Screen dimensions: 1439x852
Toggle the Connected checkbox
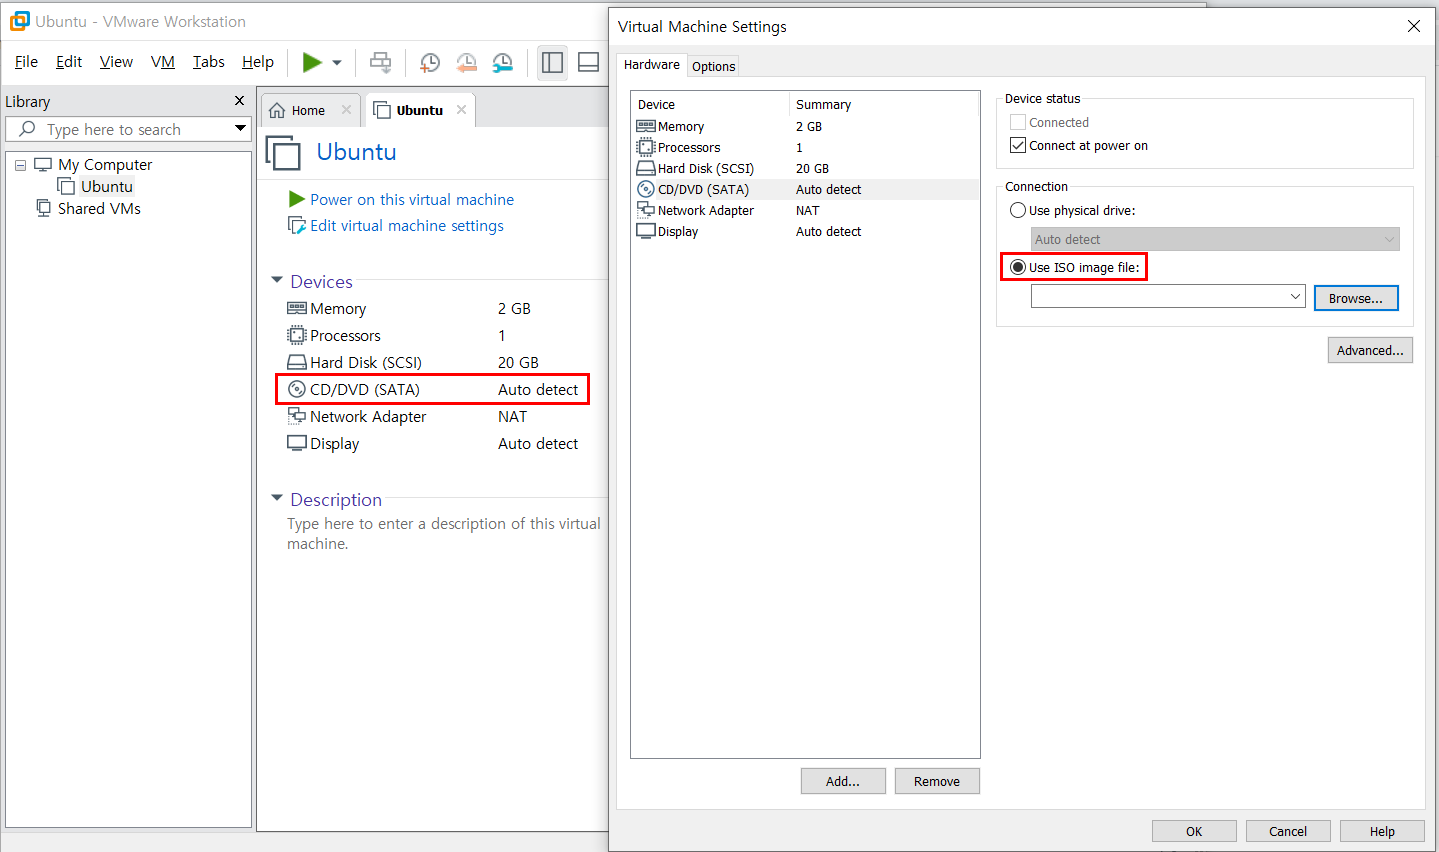point(1018,122)
